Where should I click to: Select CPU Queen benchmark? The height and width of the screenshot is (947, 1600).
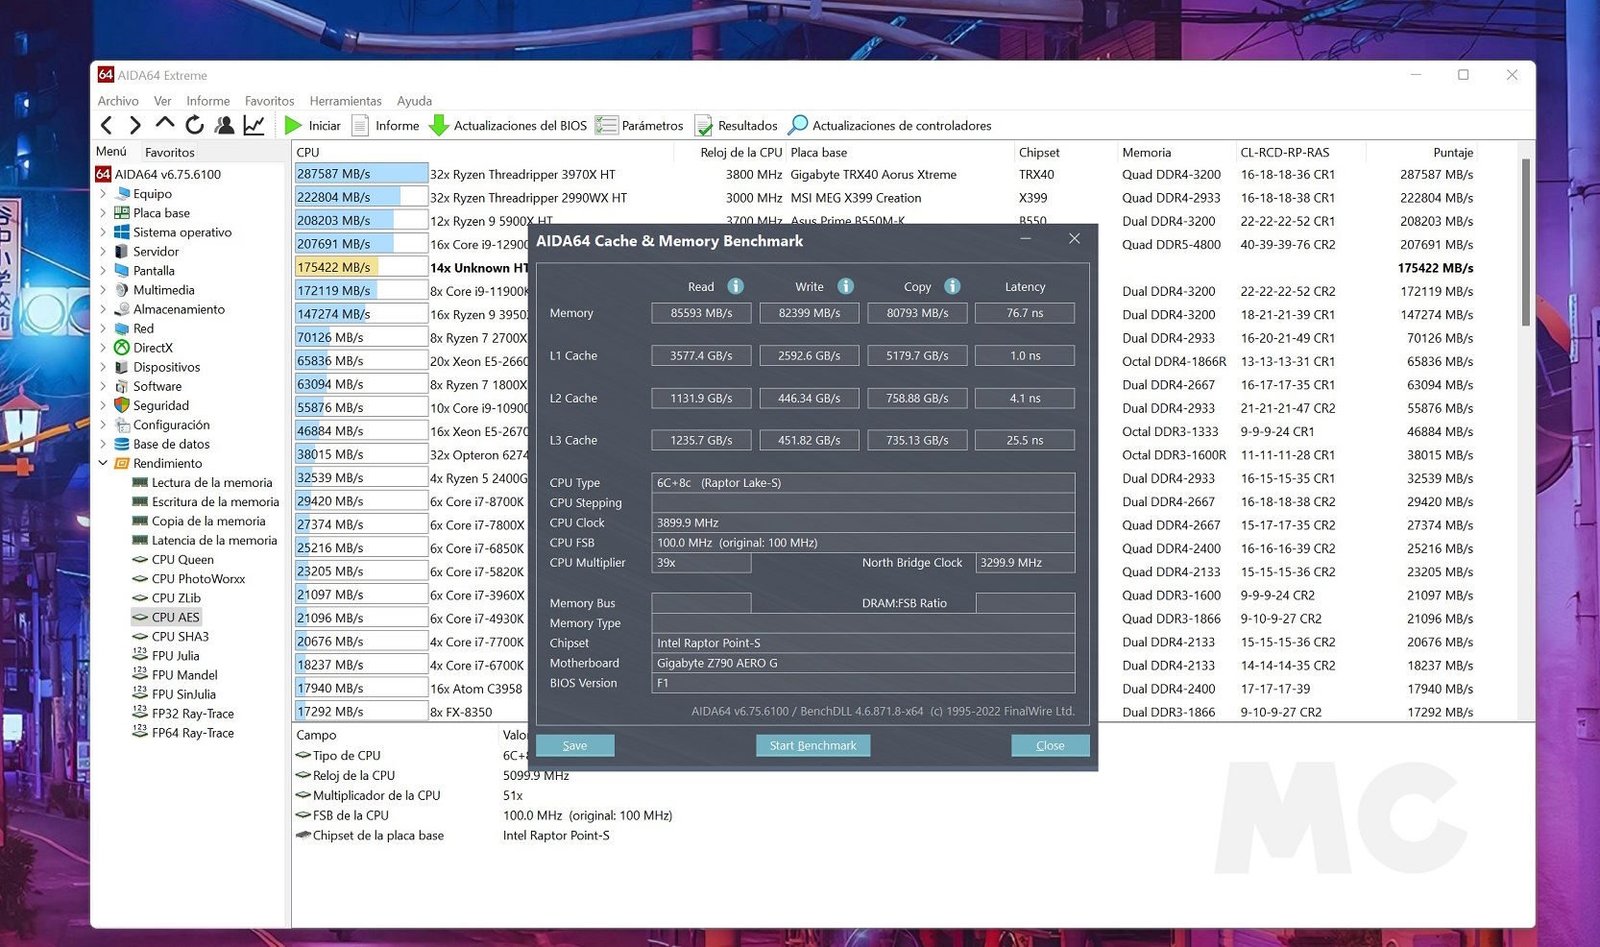(183, 559)
